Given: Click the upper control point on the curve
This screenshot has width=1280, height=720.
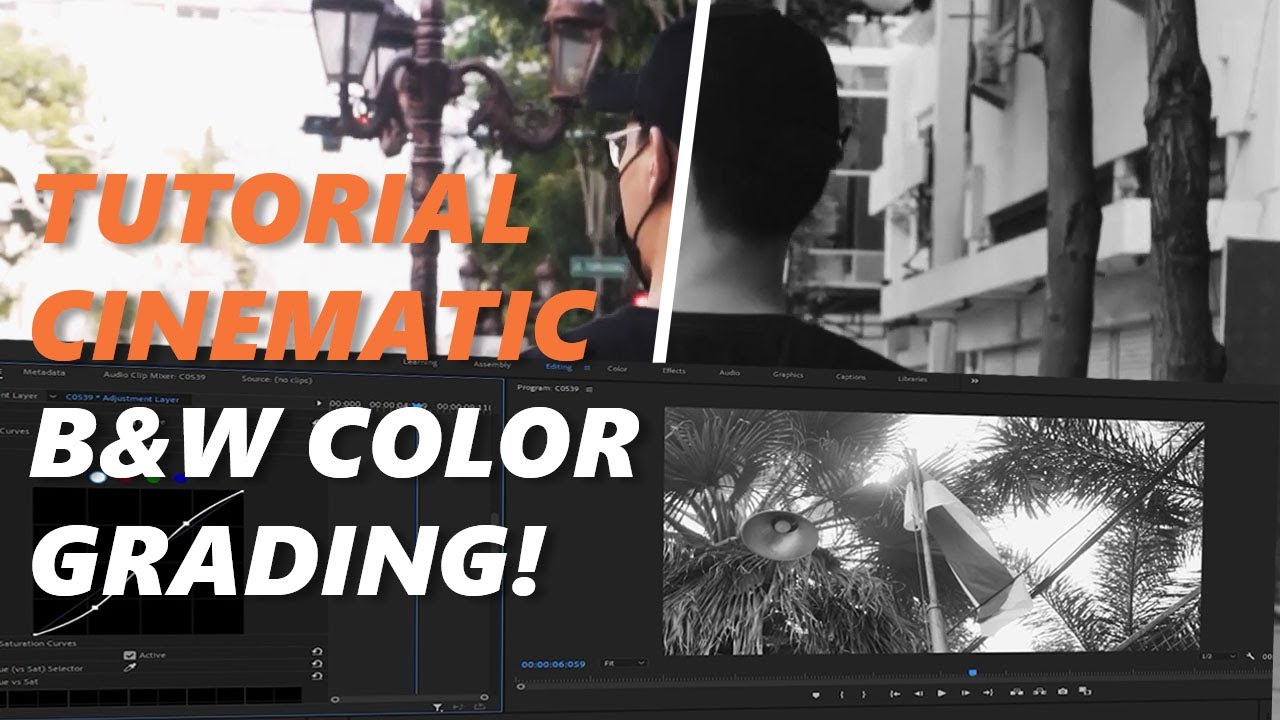Looking at the screenshot, I should click(x=185, y=523).
